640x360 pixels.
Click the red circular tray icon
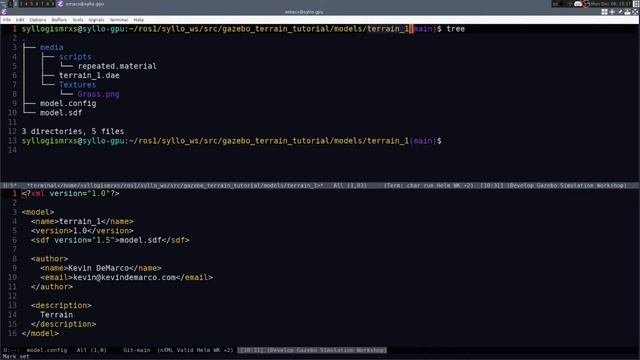(x=586, y=4)
